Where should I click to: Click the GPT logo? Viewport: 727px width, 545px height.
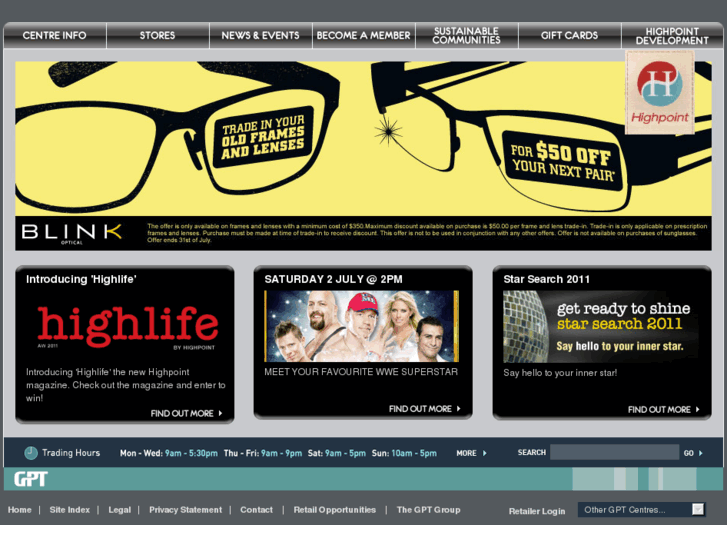pyautogui.click(x=31, y=479)
